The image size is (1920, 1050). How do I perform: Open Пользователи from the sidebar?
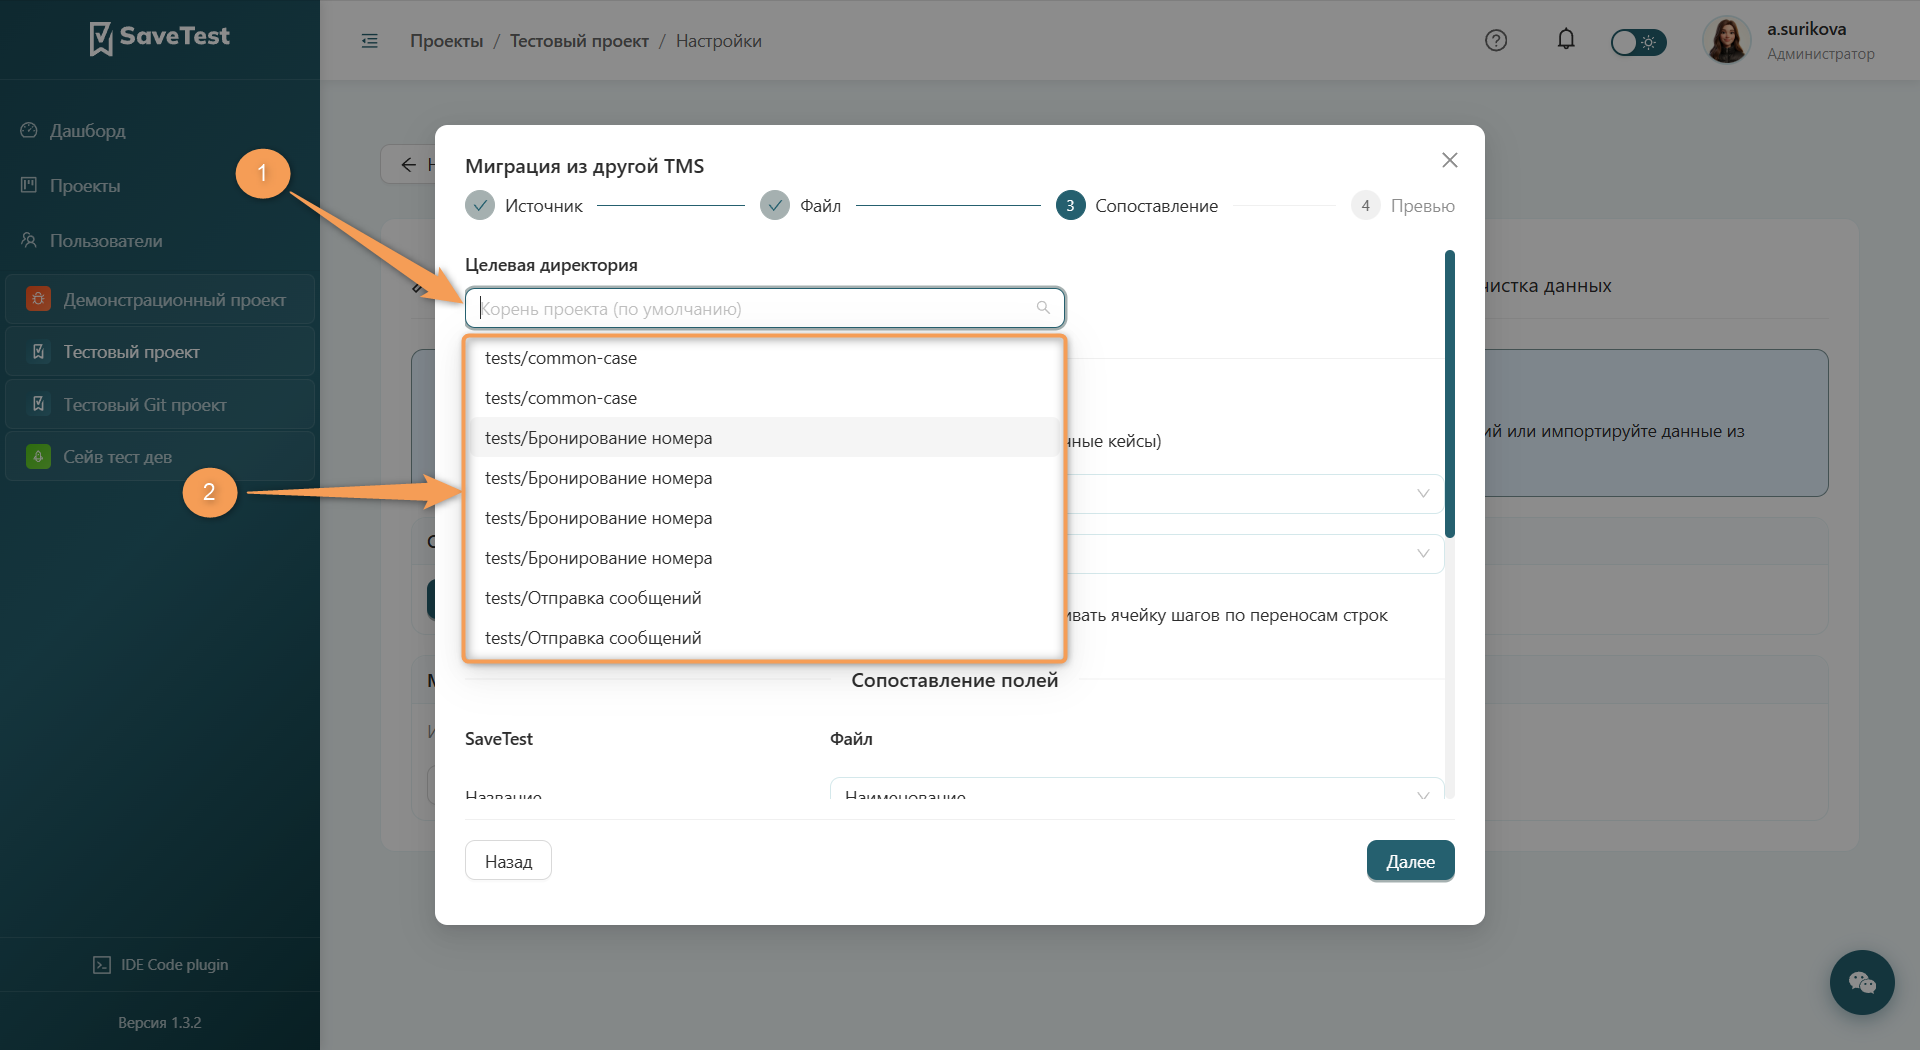point(106,240)
